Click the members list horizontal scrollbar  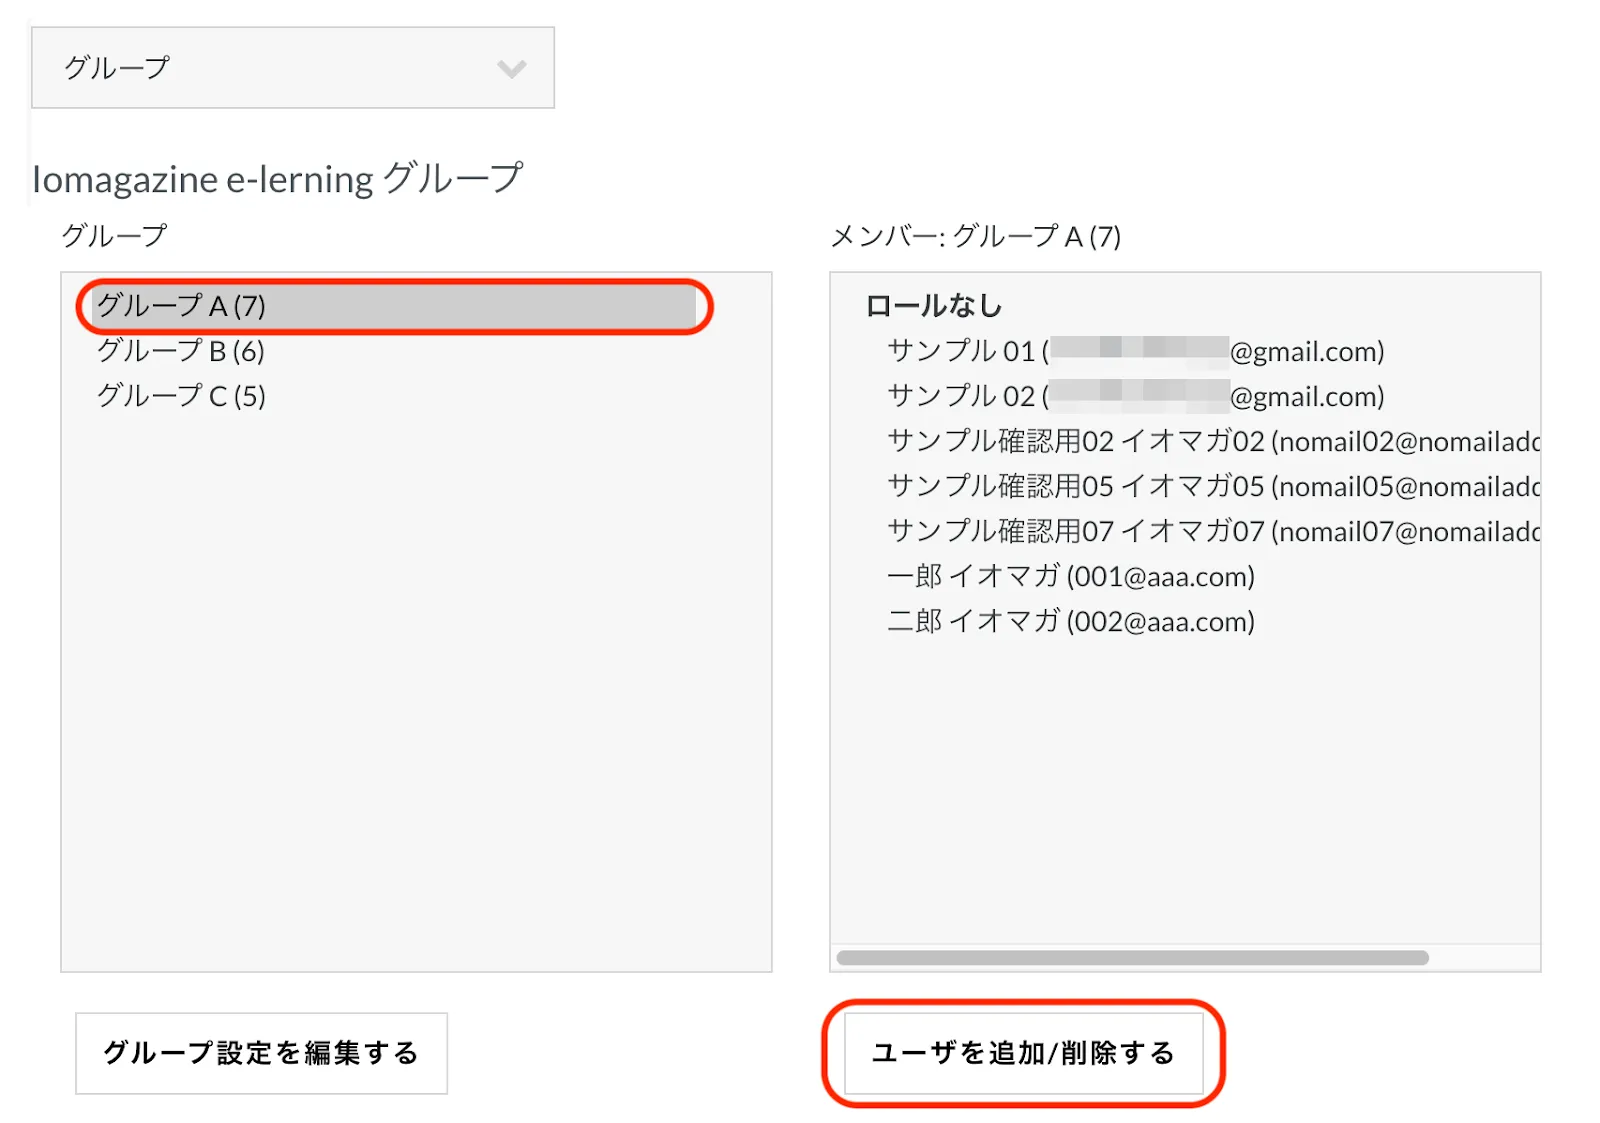click(1132, 958)
